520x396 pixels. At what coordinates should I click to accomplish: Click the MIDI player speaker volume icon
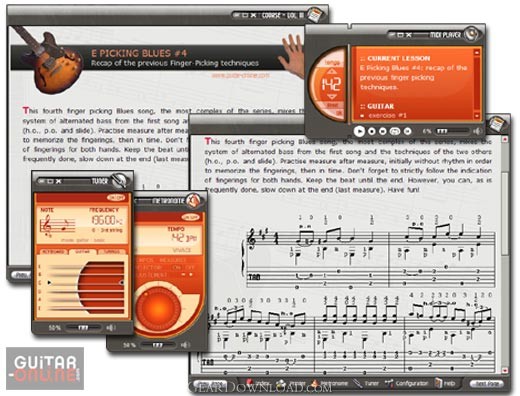click(477, 131)
